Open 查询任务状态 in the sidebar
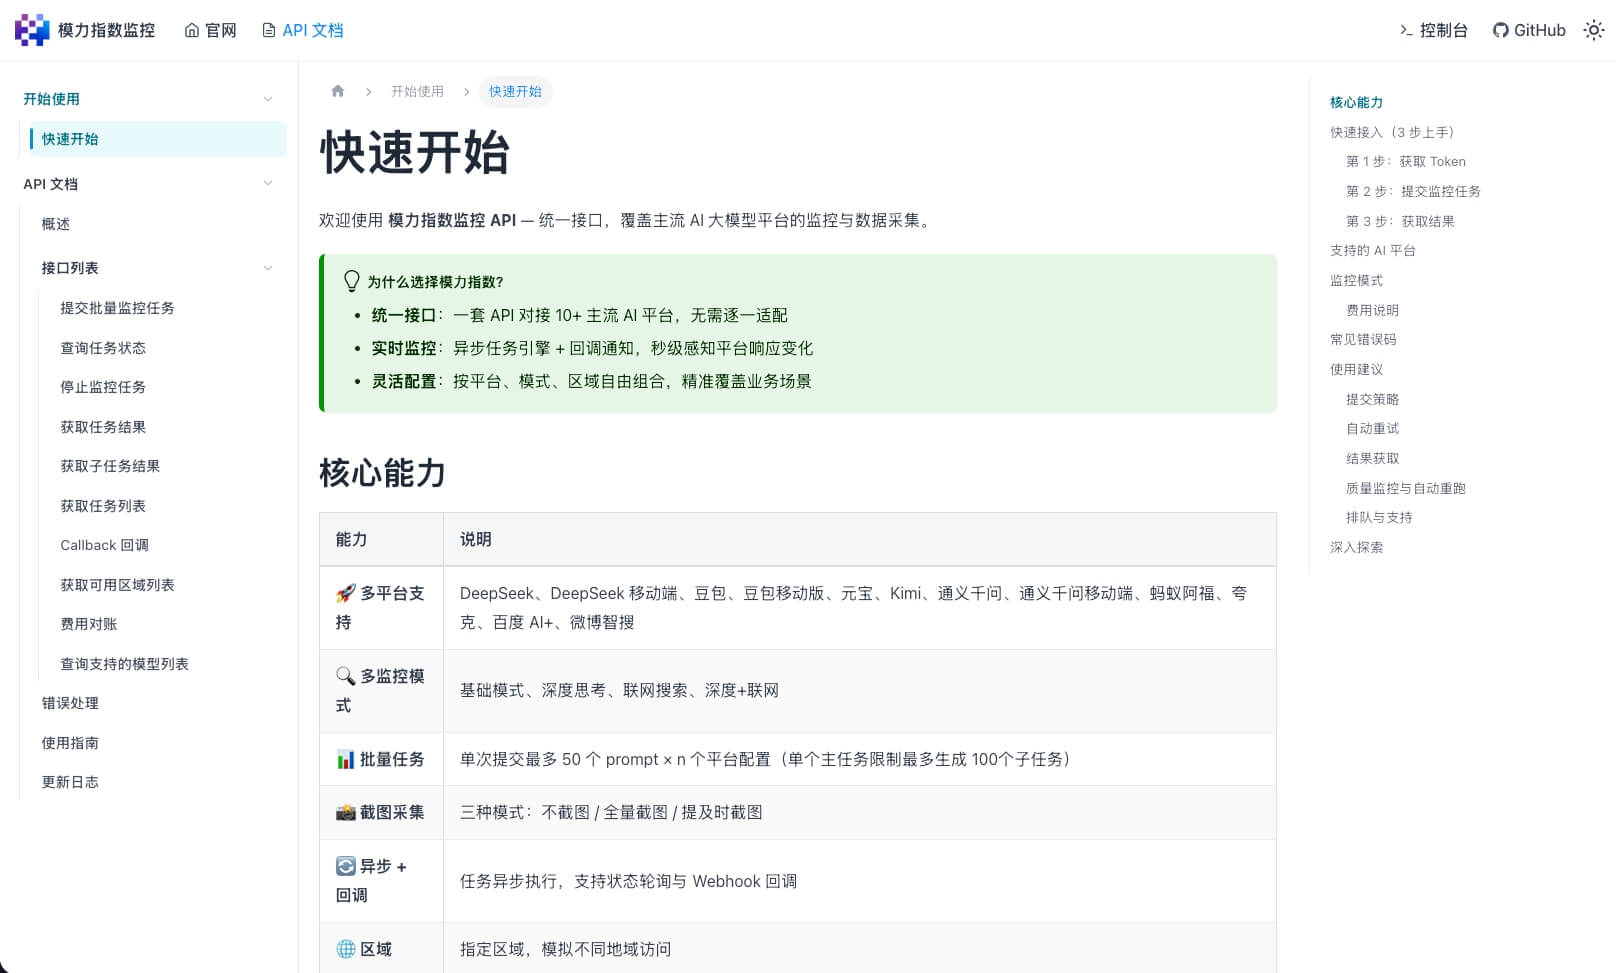Screen dimensions: 1616x973 103,348
